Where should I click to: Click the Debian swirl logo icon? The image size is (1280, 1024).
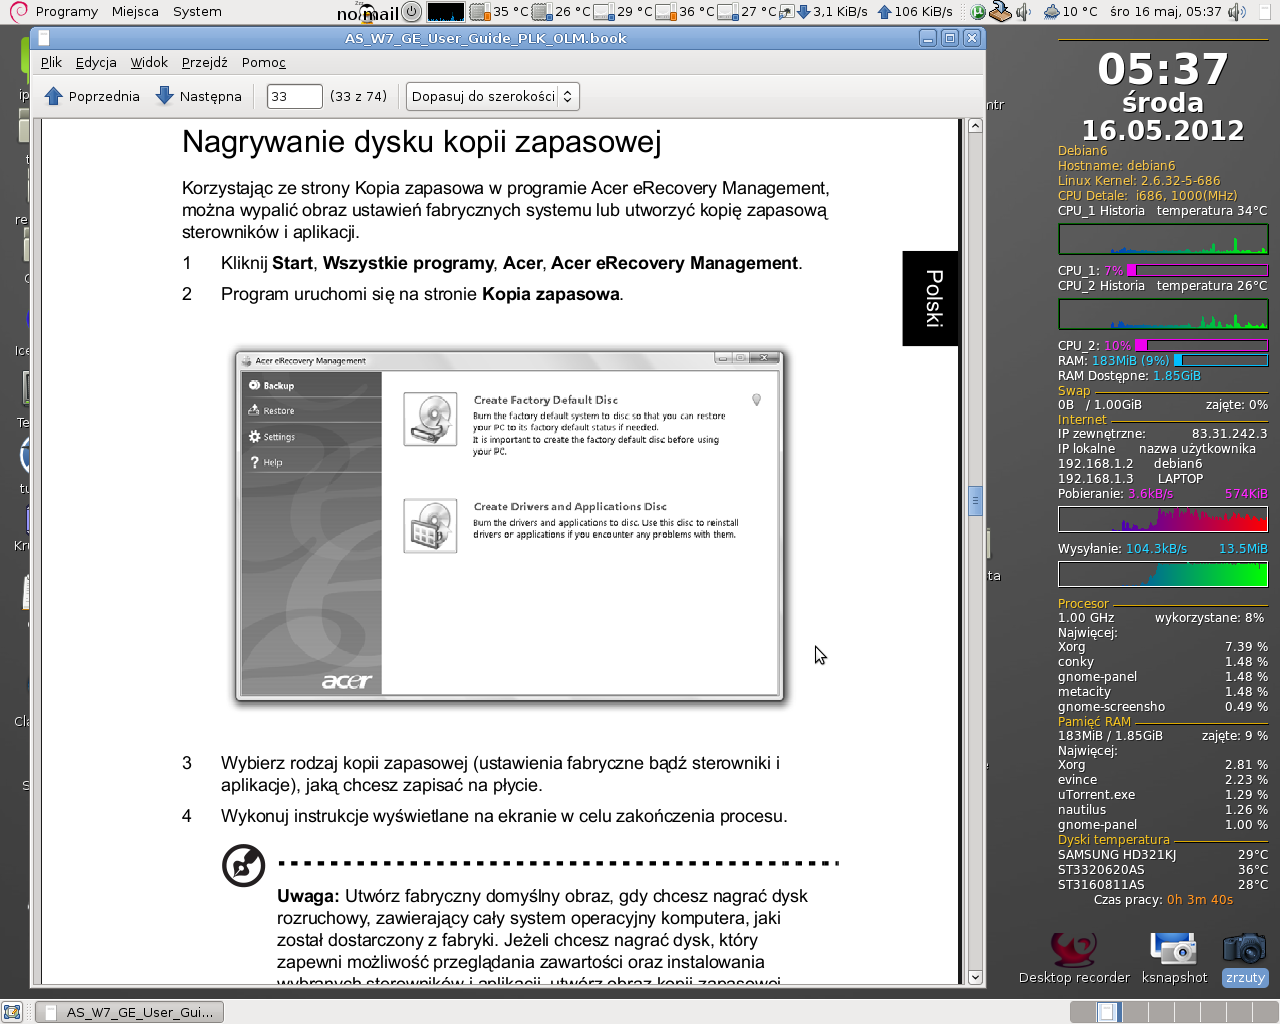coord(17,12)
